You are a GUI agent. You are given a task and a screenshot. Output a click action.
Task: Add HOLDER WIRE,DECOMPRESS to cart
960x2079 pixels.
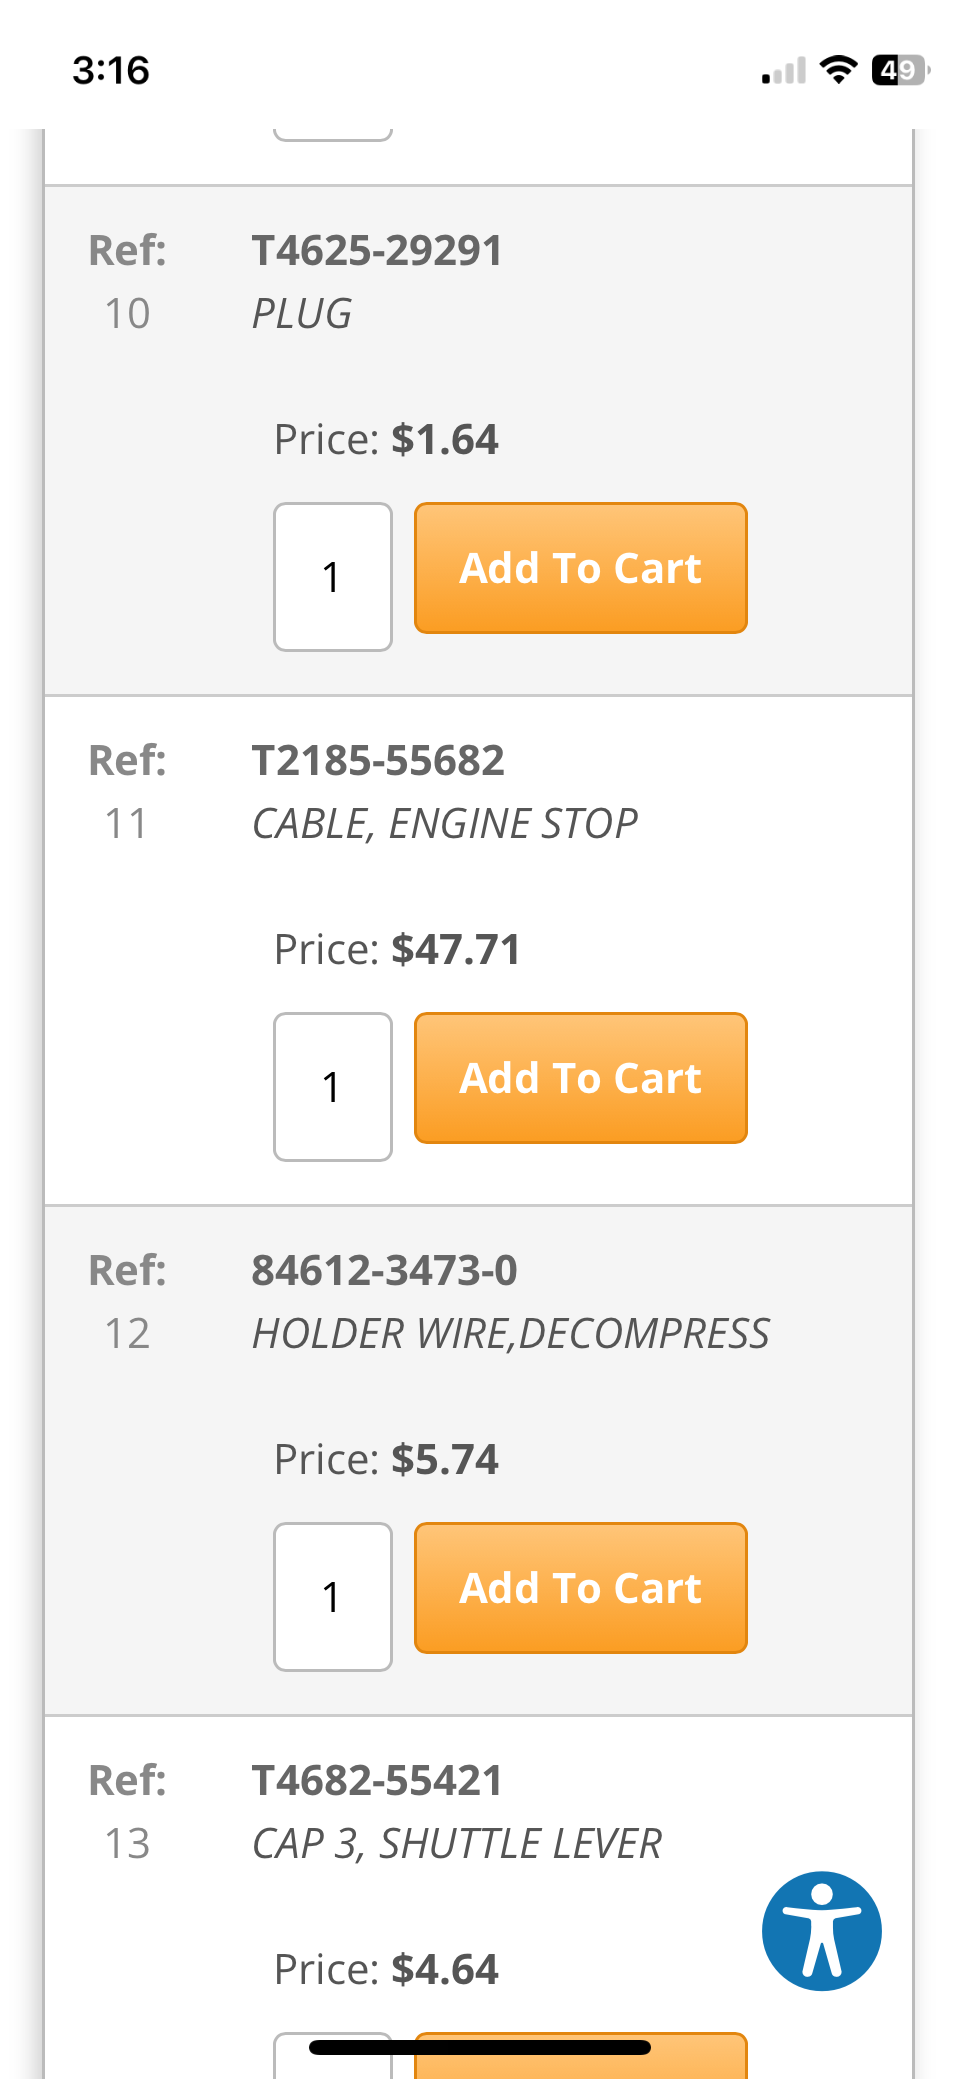(580, 1588)
